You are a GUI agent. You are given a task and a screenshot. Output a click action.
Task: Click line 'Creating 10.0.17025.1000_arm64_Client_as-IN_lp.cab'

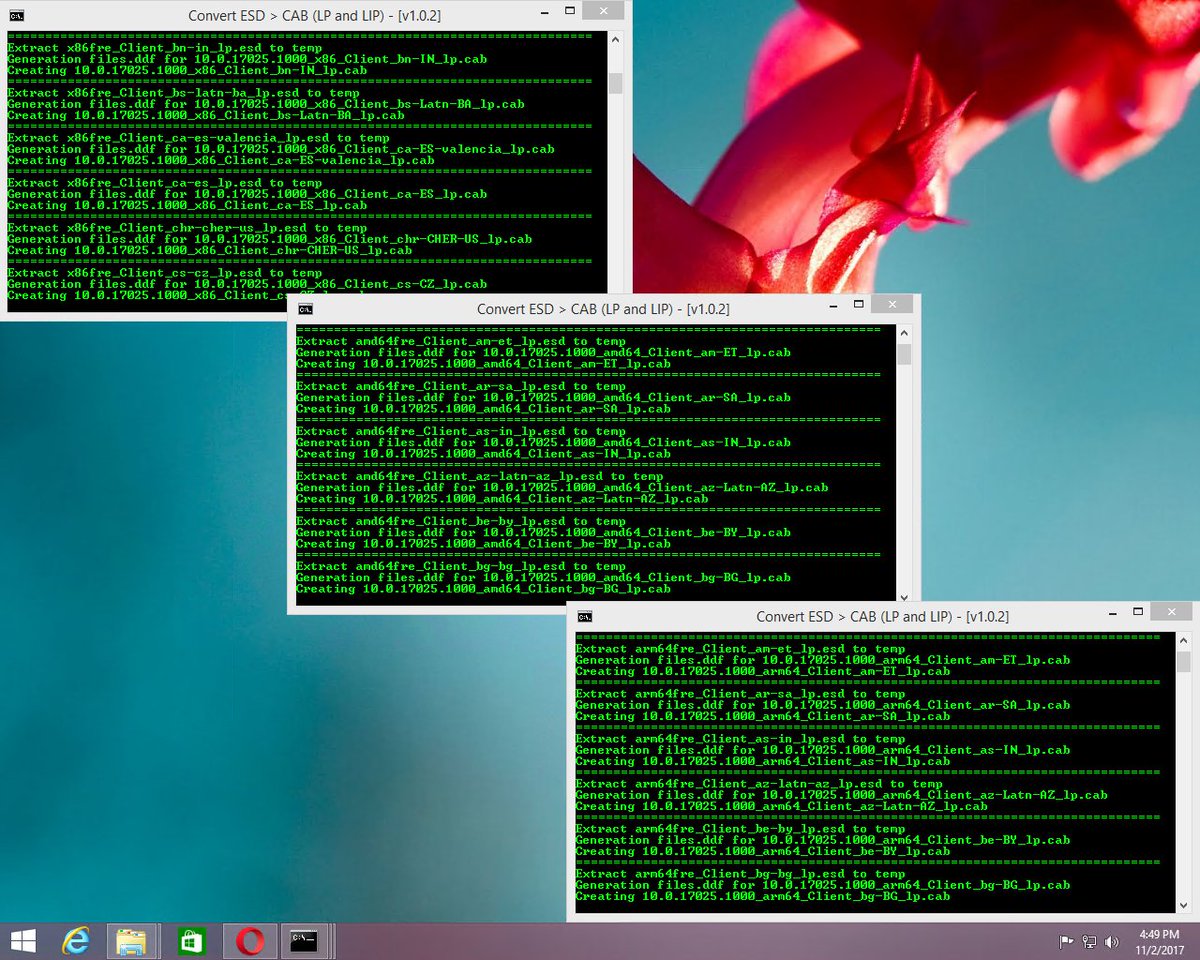point(763,761)
